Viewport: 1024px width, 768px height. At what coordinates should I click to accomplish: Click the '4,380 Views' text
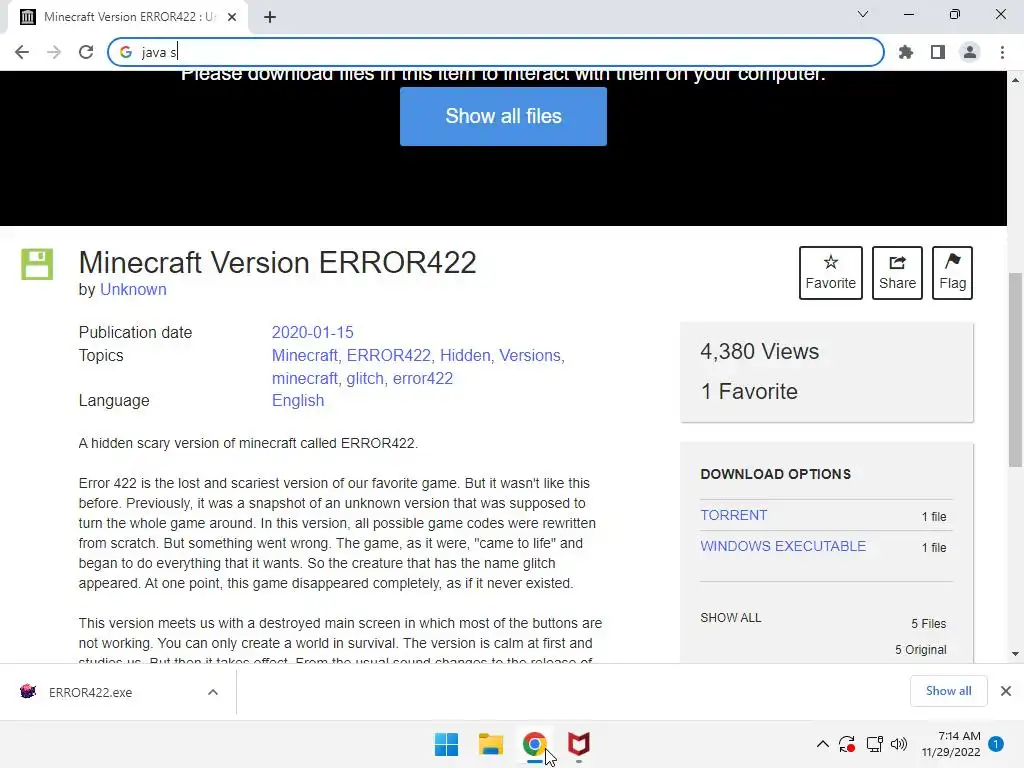(x=760, y=351)
